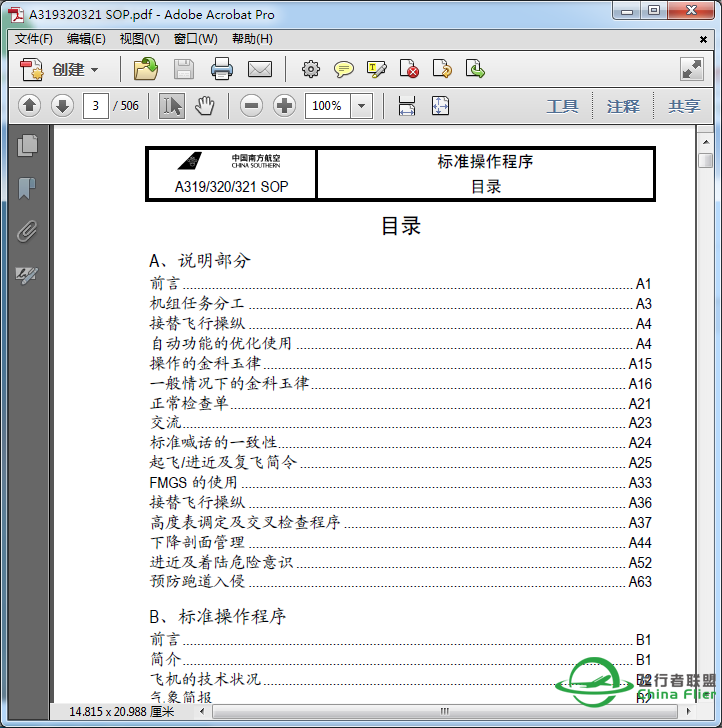Add a sticky note comment
Viewport: 722px width, 728px height.
tap(344, 70)
